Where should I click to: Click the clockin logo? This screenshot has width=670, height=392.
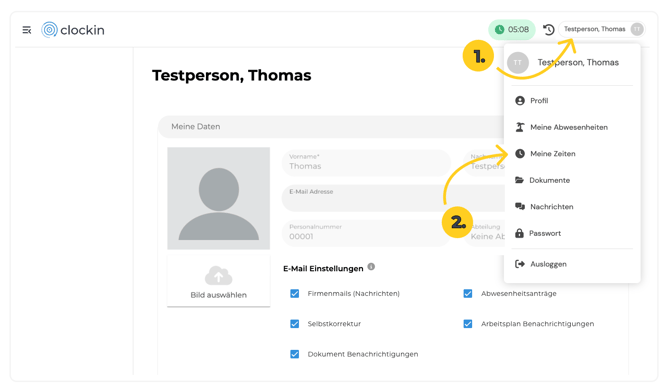pyautogui.click(x=73, y=30)
